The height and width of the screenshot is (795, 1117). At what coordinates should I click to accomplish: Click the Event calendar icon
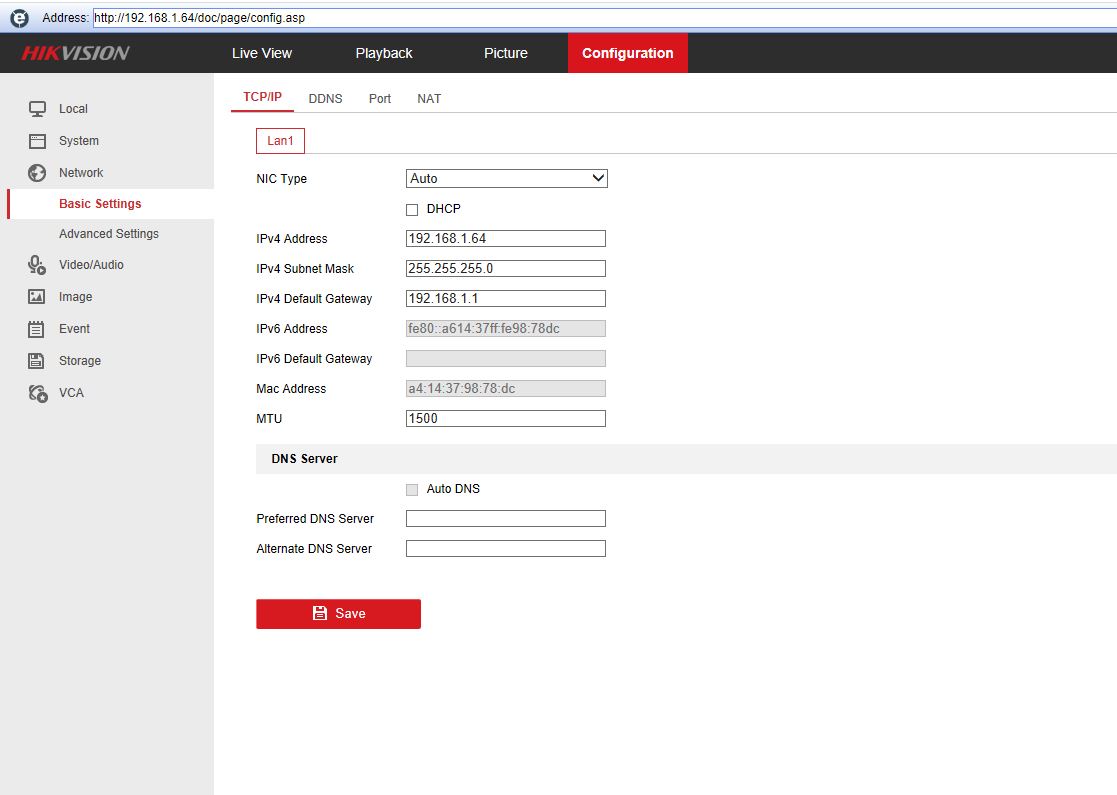(x=37, y=329)
